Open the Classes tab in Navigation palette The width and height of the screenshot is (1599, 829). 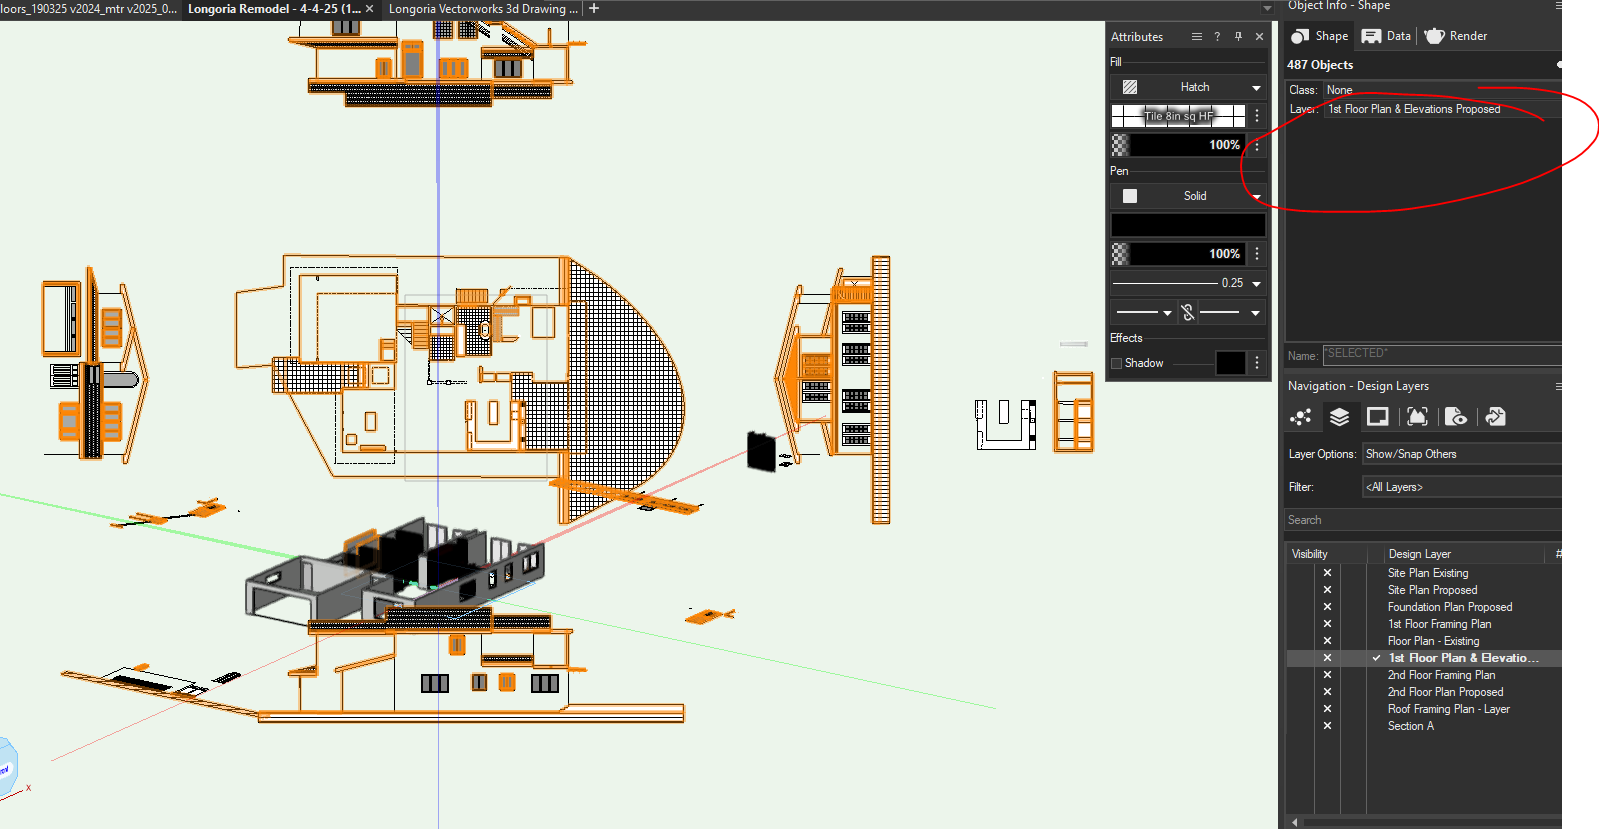coord(1301,417)
